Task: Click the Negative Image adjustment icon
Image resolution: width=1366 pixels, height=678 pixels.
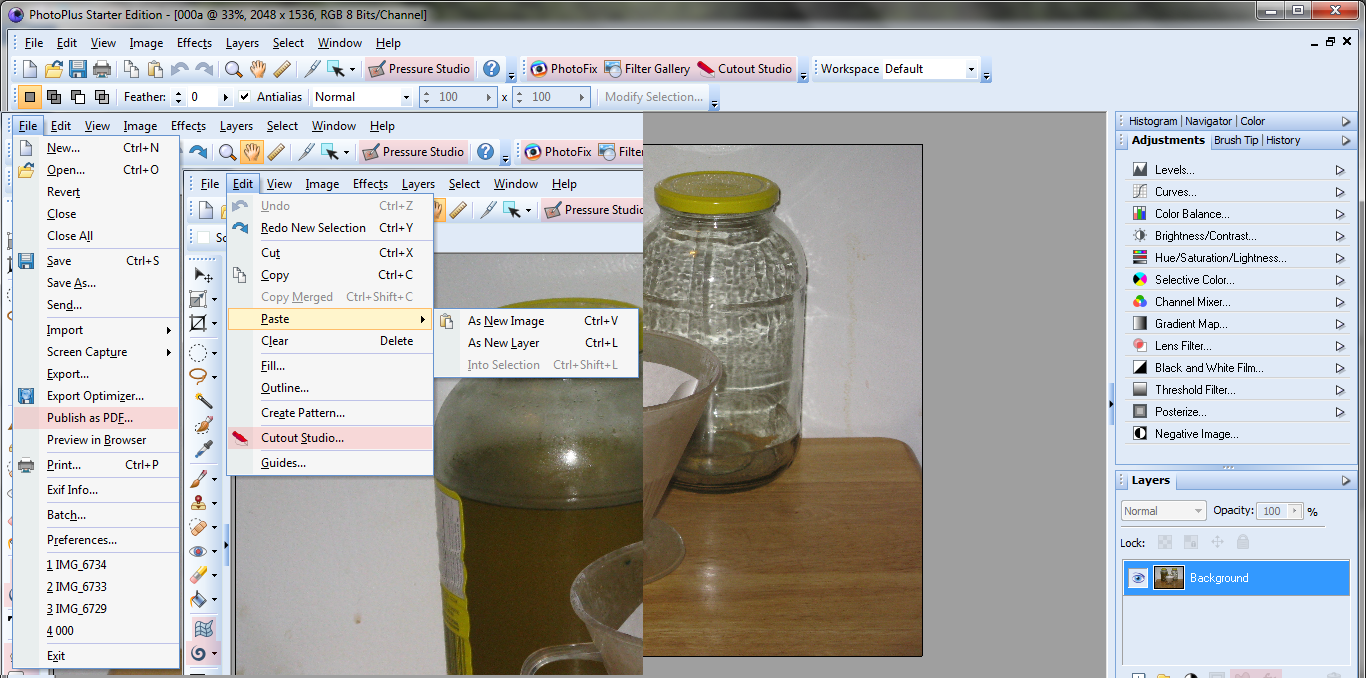Action: click(x=1140, y=434)
